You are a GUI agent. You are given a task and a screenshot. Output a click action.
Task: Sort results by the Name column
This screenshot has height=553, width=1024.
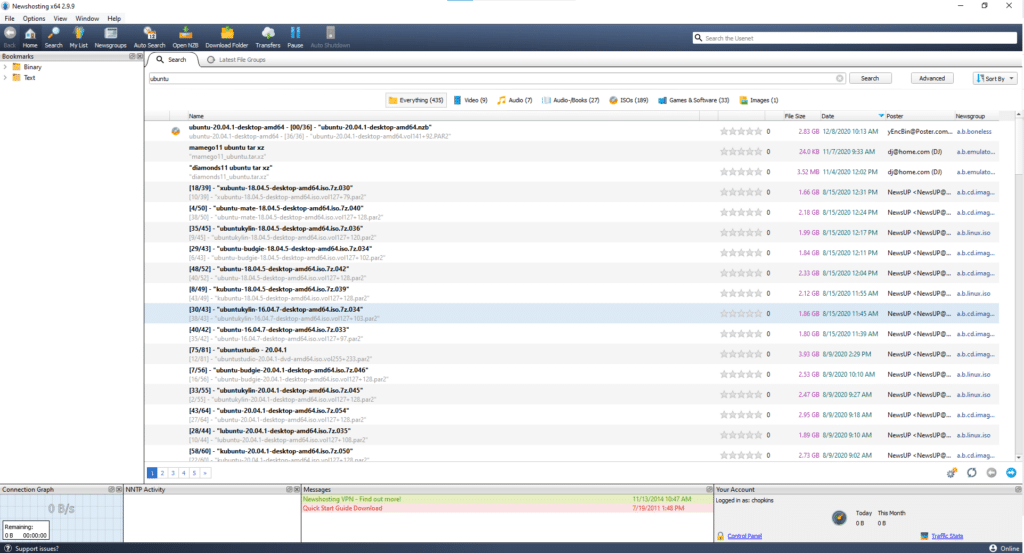click(443, 116)
